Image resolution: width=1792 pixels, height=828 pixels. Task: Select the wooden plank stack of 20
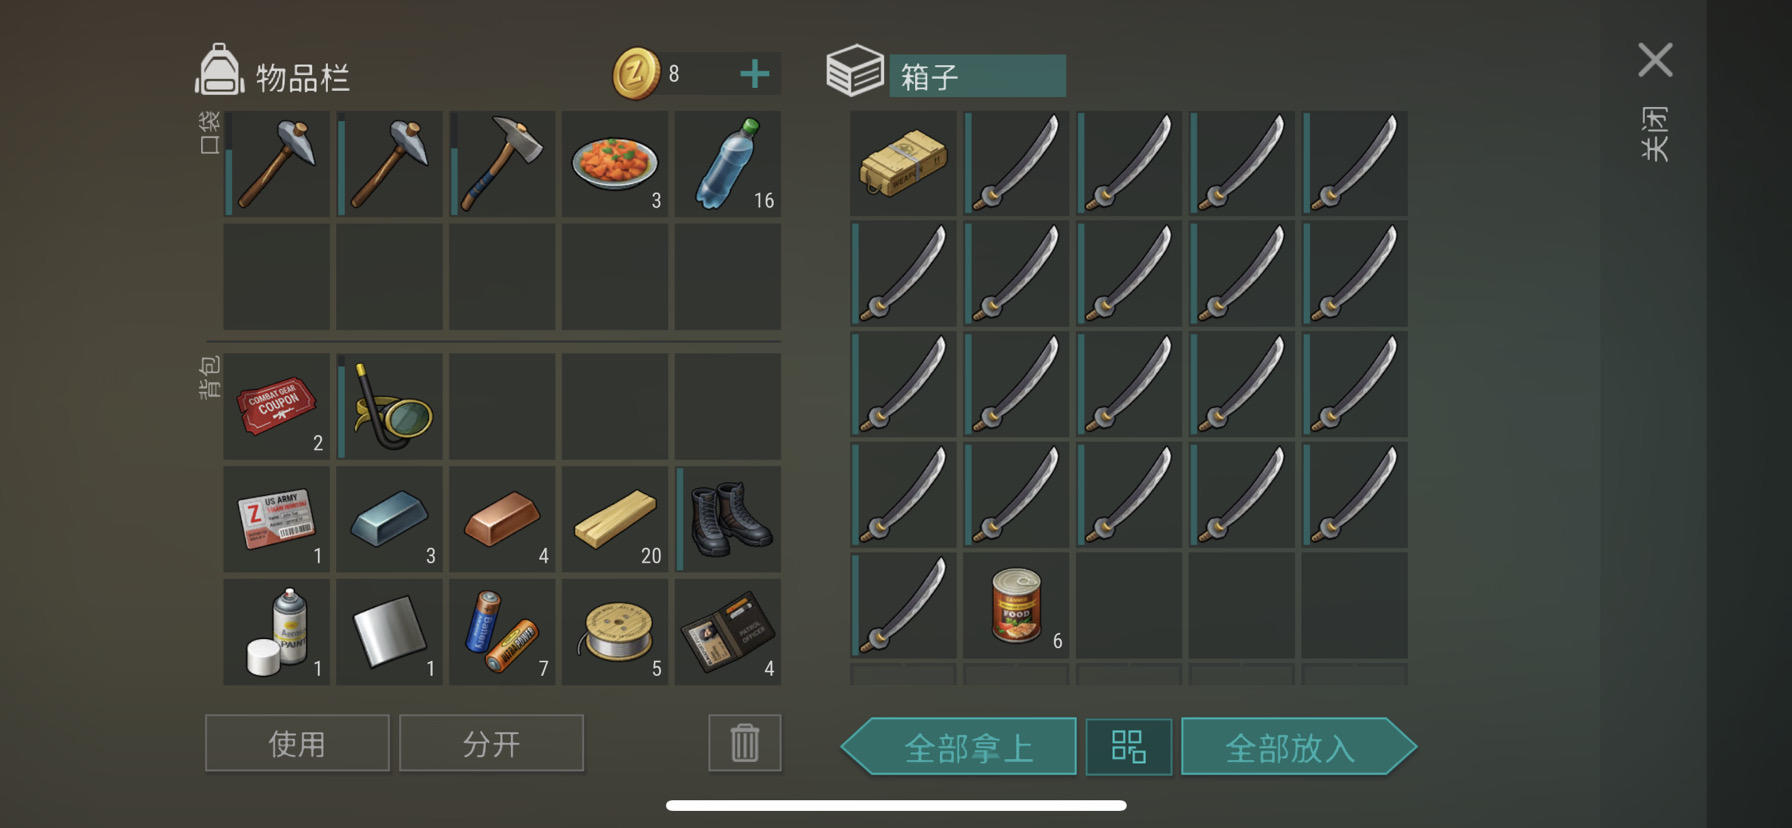pyautogui.click(x=615, y=519)
